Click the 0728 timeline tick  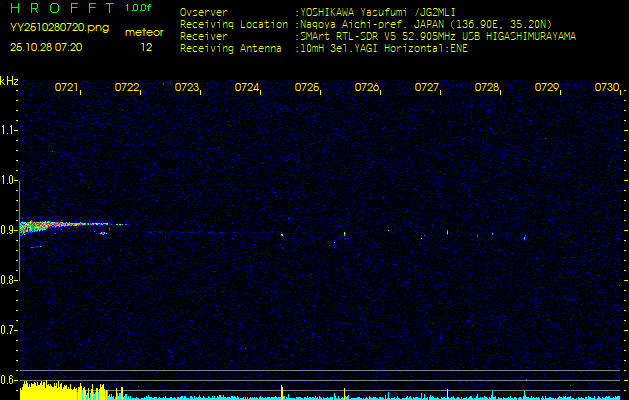click(x=487, y=88)
